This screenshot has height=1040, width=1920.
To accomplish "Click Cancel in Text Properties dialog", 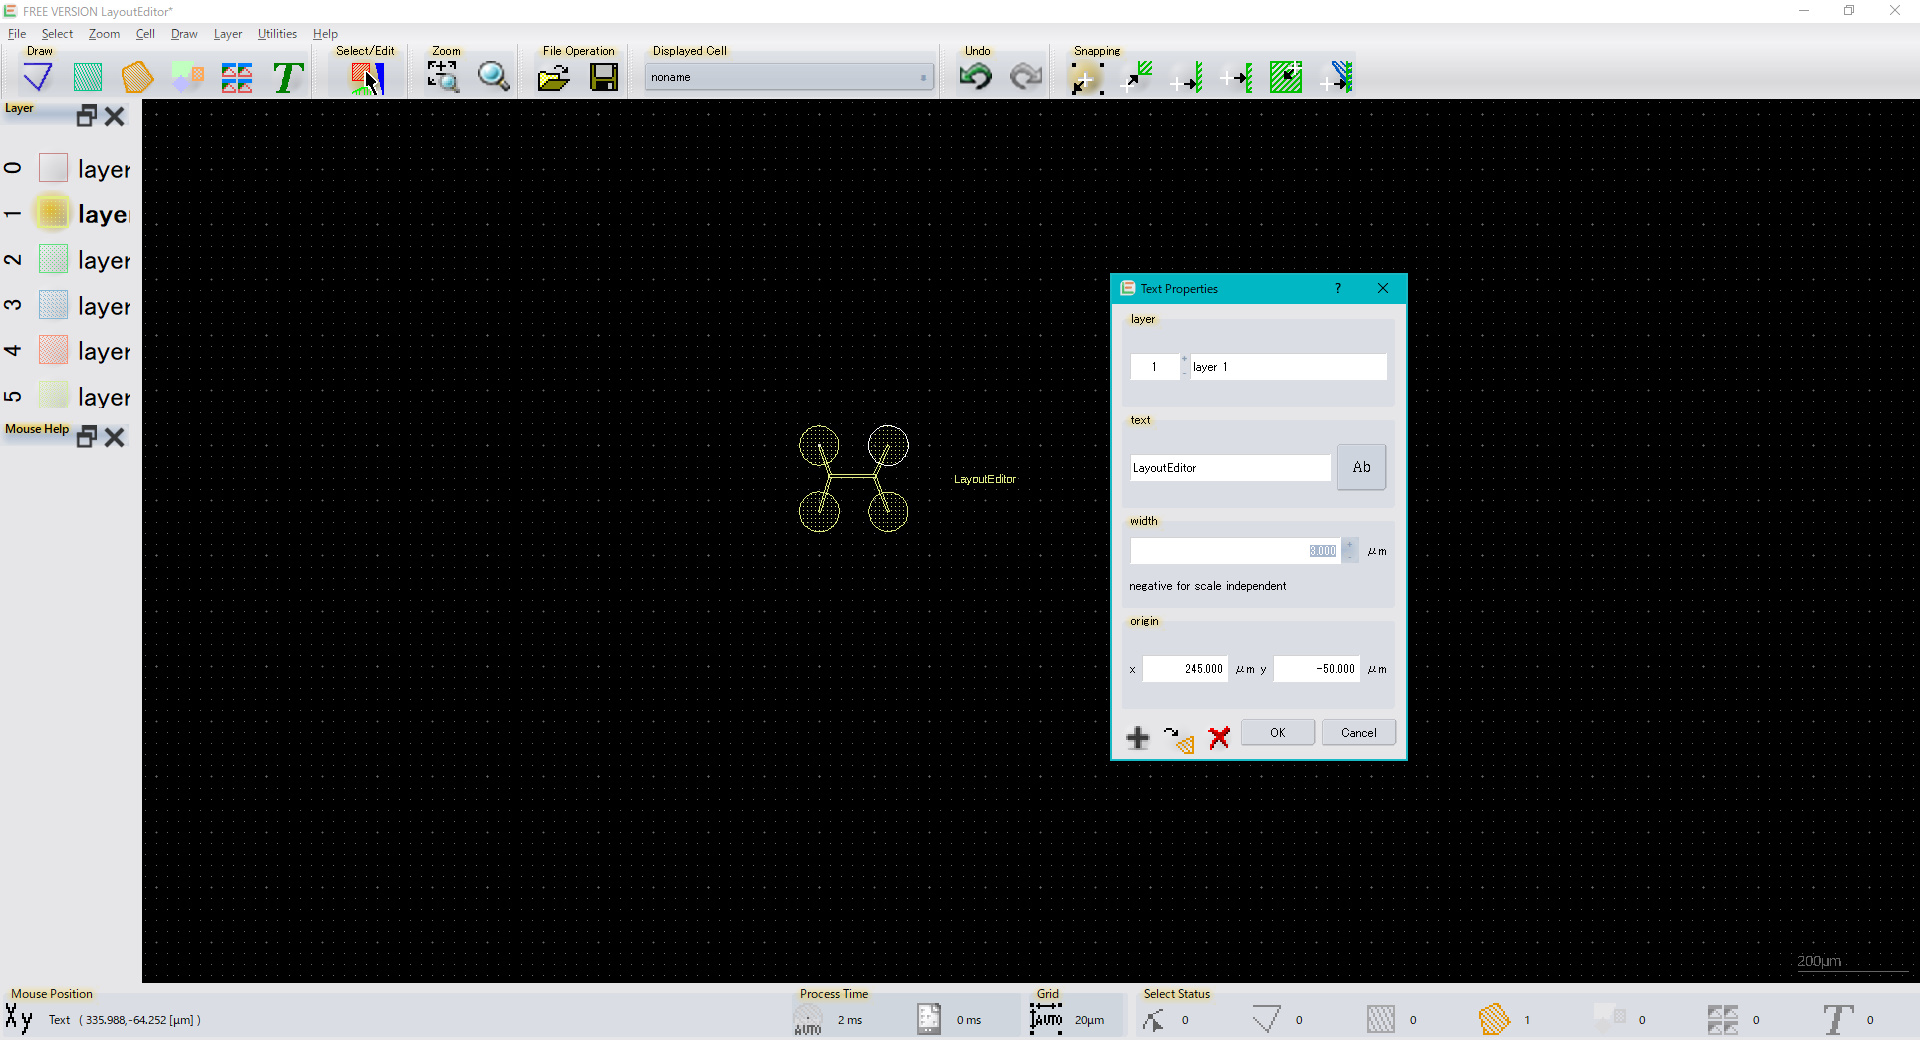I will click(x=1358, y=732).
